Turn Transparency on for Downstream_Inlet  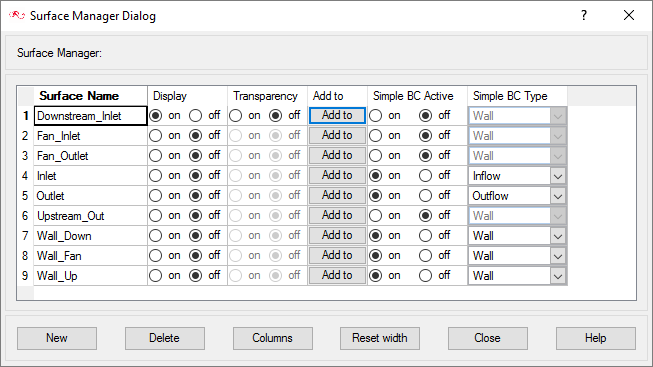pyautogui.click(x=235, y=115)
